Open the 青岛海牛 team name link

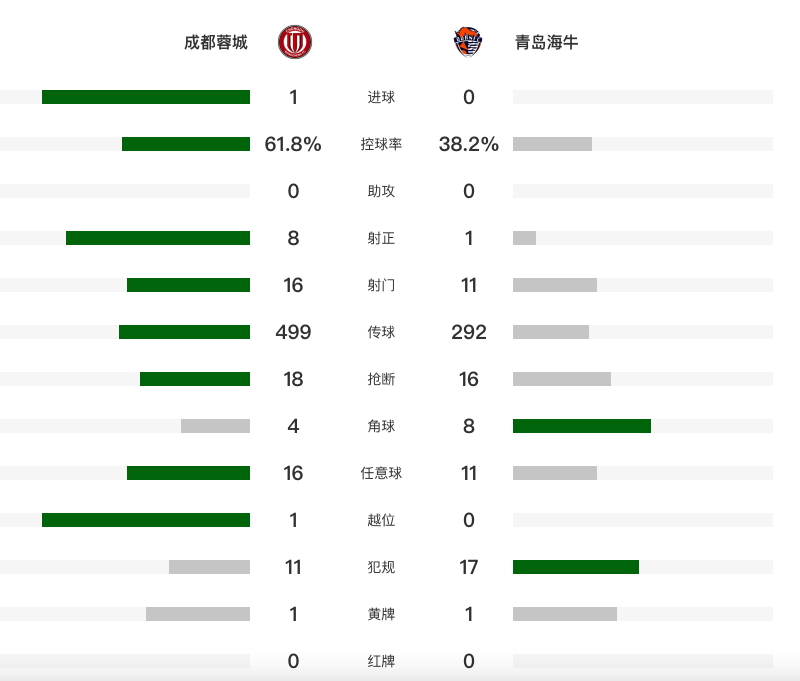click(x=547, y=42)
